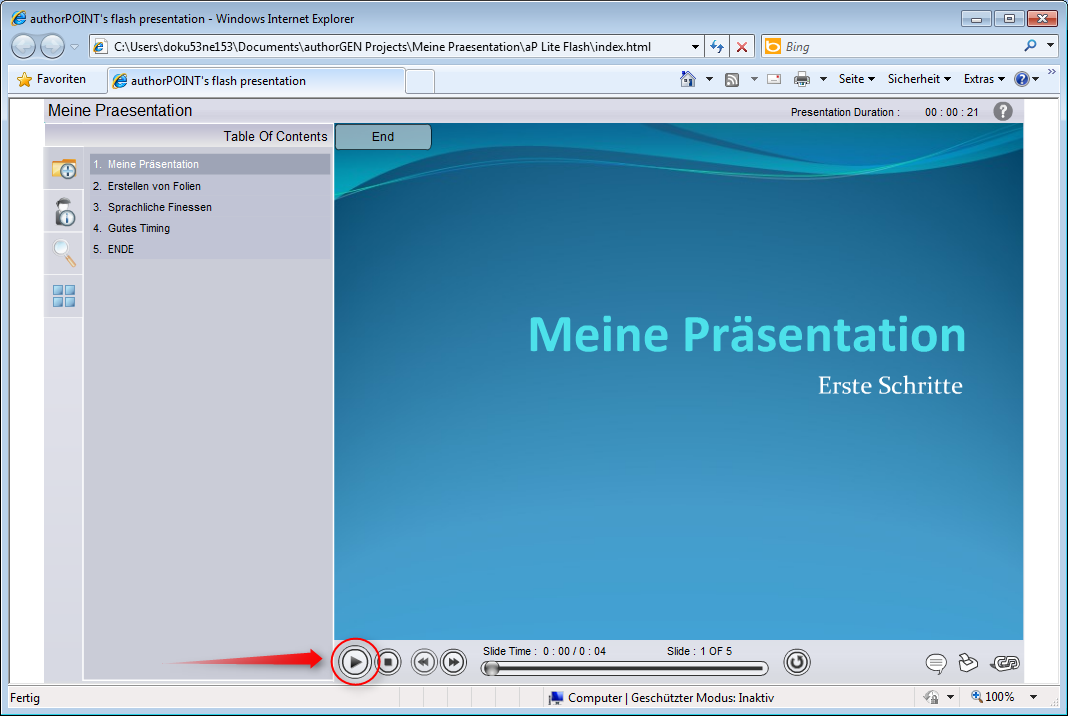Show the presenter info panel
The height and width of the screenshot is (716, 1068).
[x=63, y=212]
